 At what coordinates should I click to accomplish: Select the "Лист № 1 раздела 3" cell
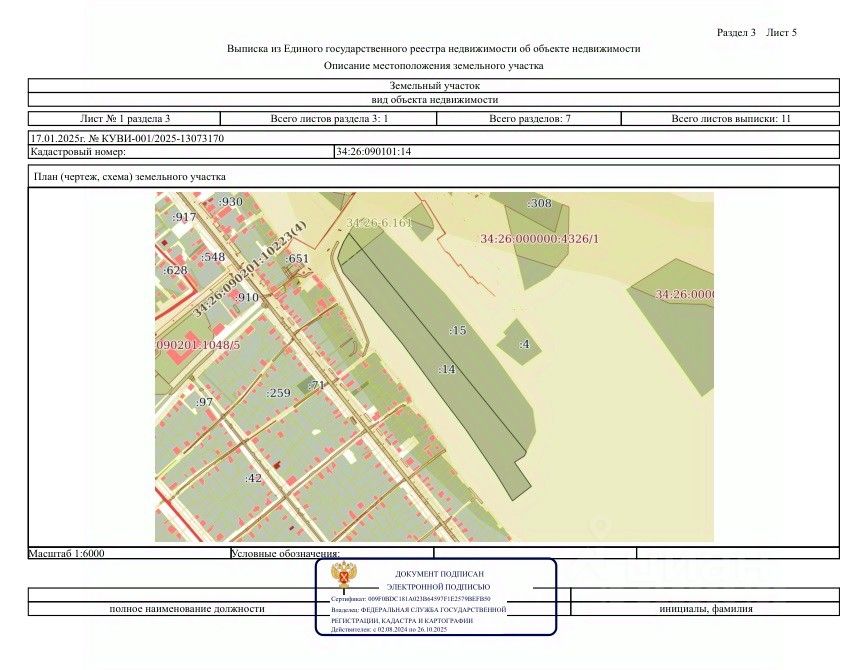pos(125,118)
